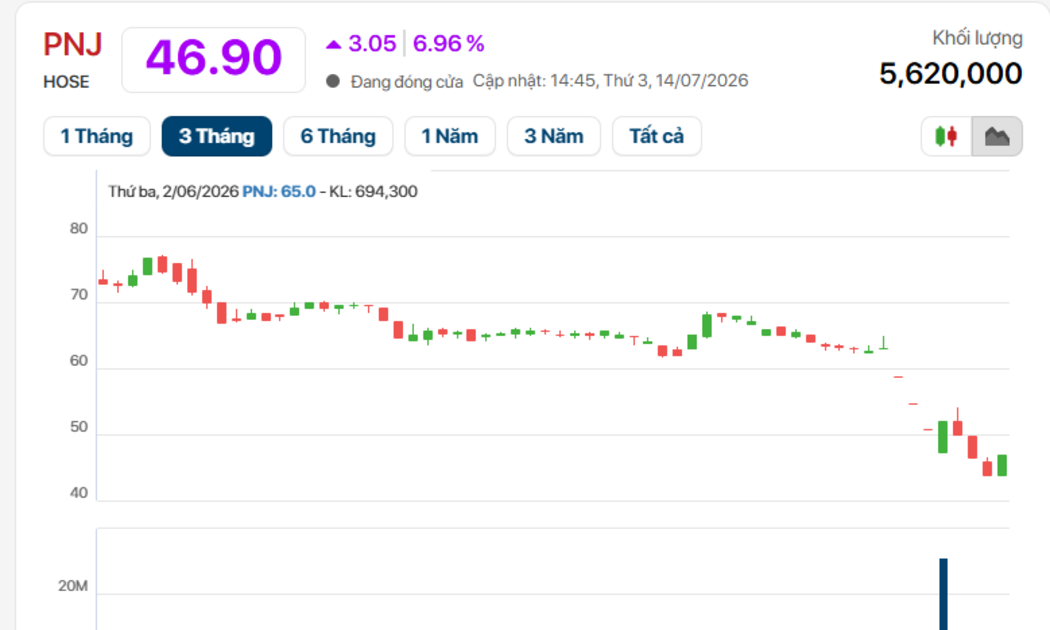Click the tall green candle near 67
The height and width of the screenshot is (630, 1050).
coord(706,325)
